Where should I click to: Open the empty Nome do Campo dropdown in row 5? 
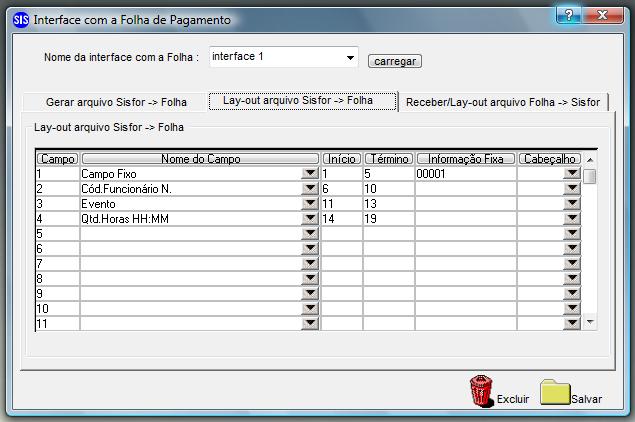pos(310,233)
